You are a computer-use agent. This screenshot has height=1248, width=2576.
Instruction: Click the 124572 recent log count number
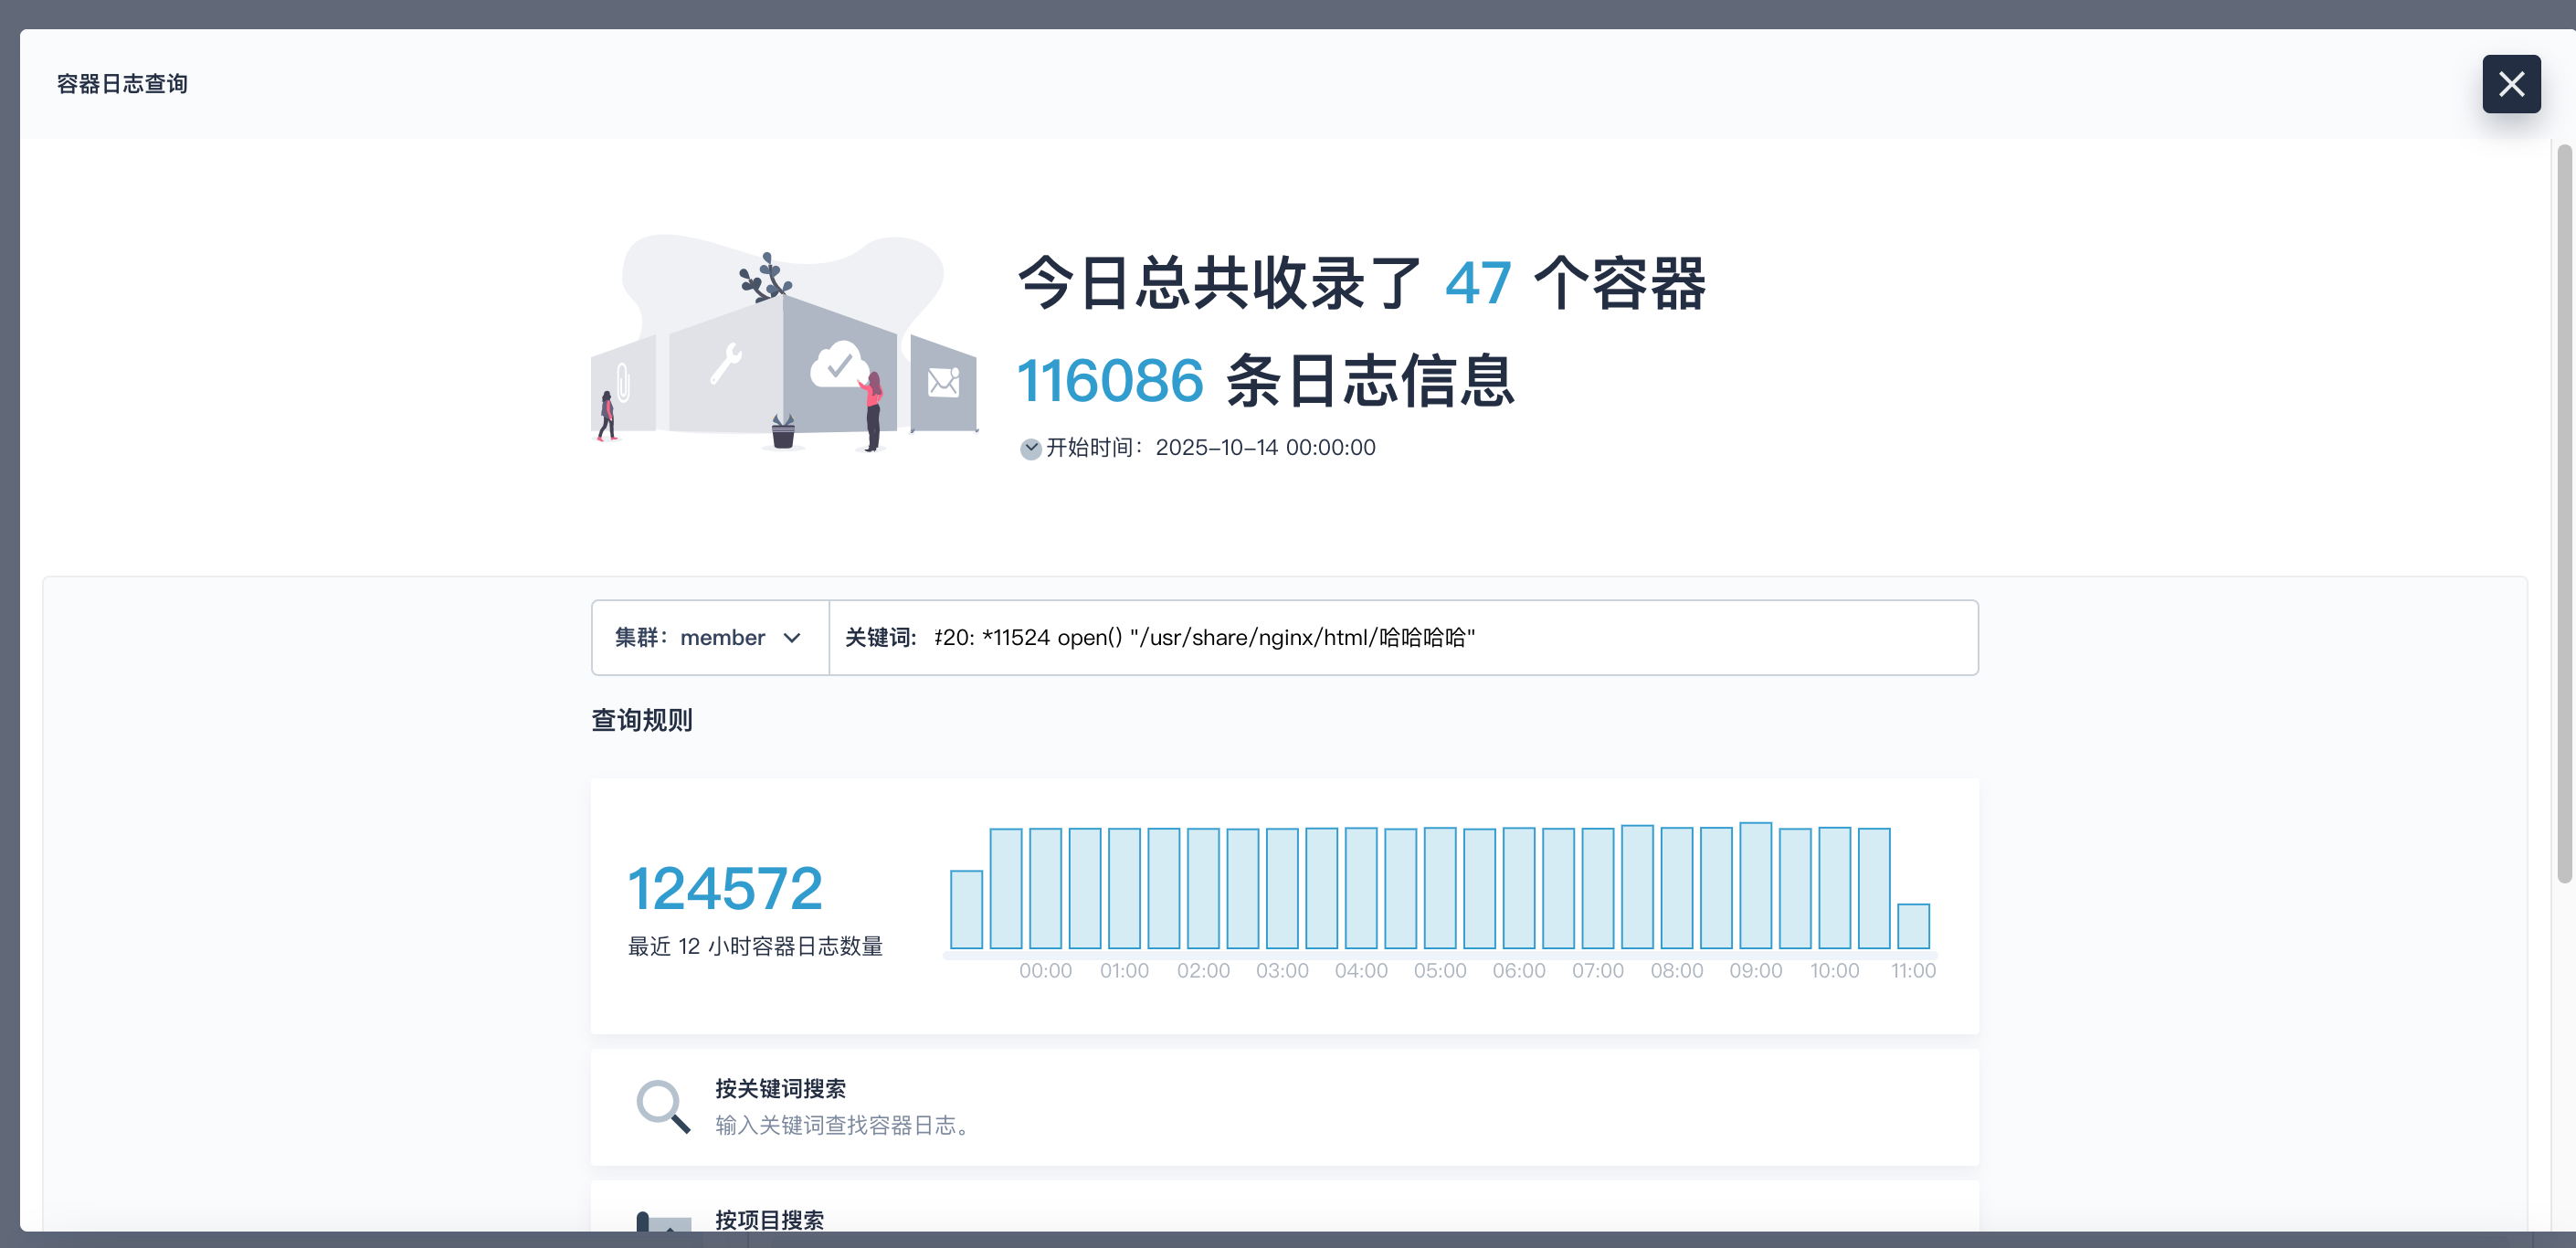[725, 889]
